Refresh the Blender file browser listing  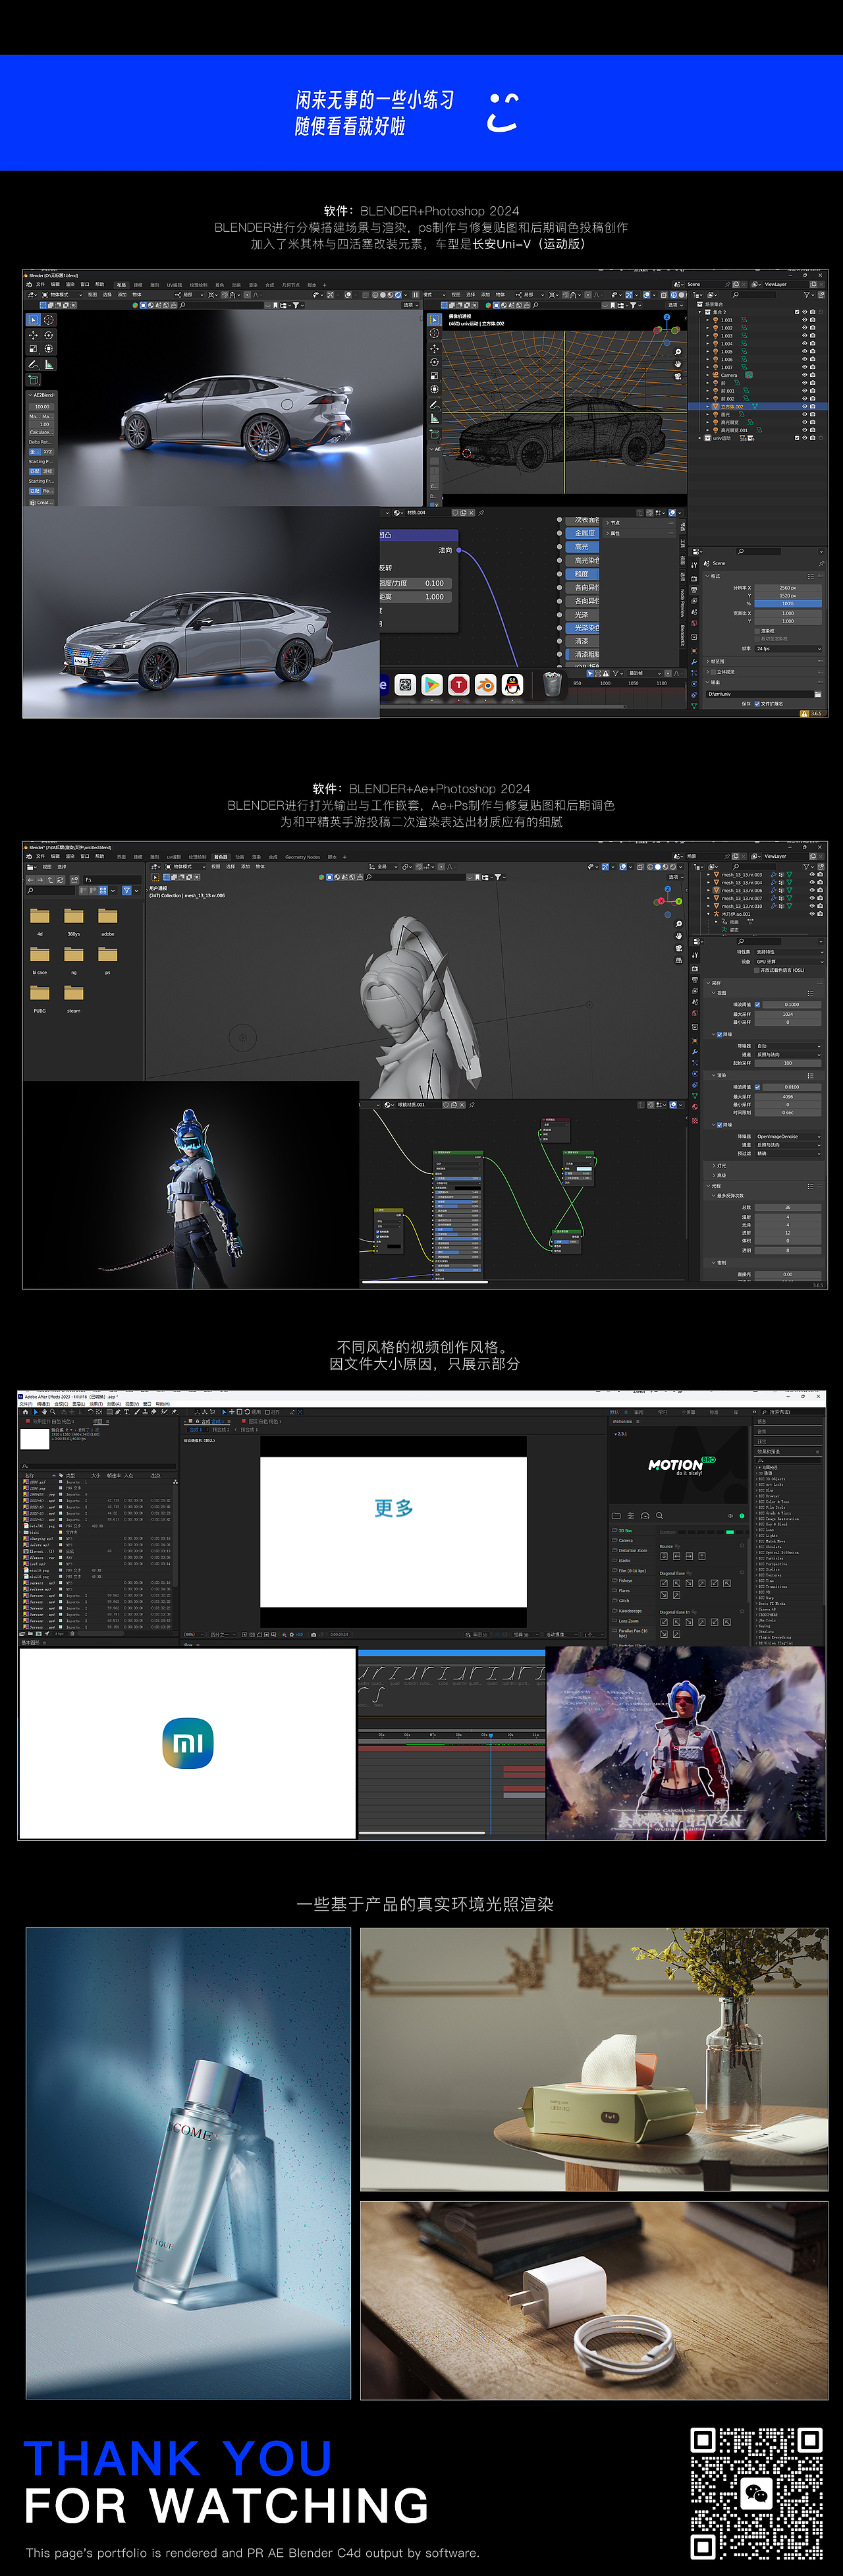(62, 879)
